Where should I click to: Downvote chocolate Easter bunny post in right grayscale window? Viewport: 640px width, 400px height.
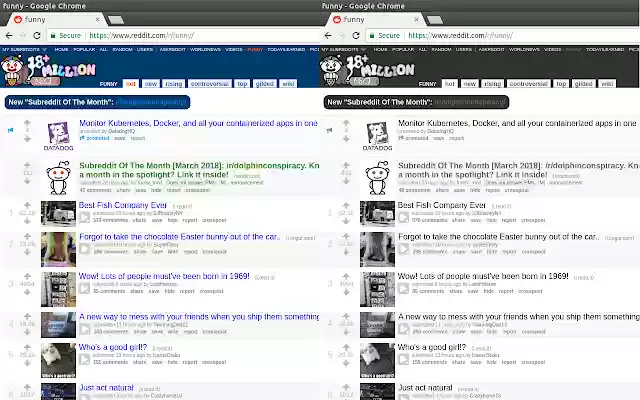346,252
